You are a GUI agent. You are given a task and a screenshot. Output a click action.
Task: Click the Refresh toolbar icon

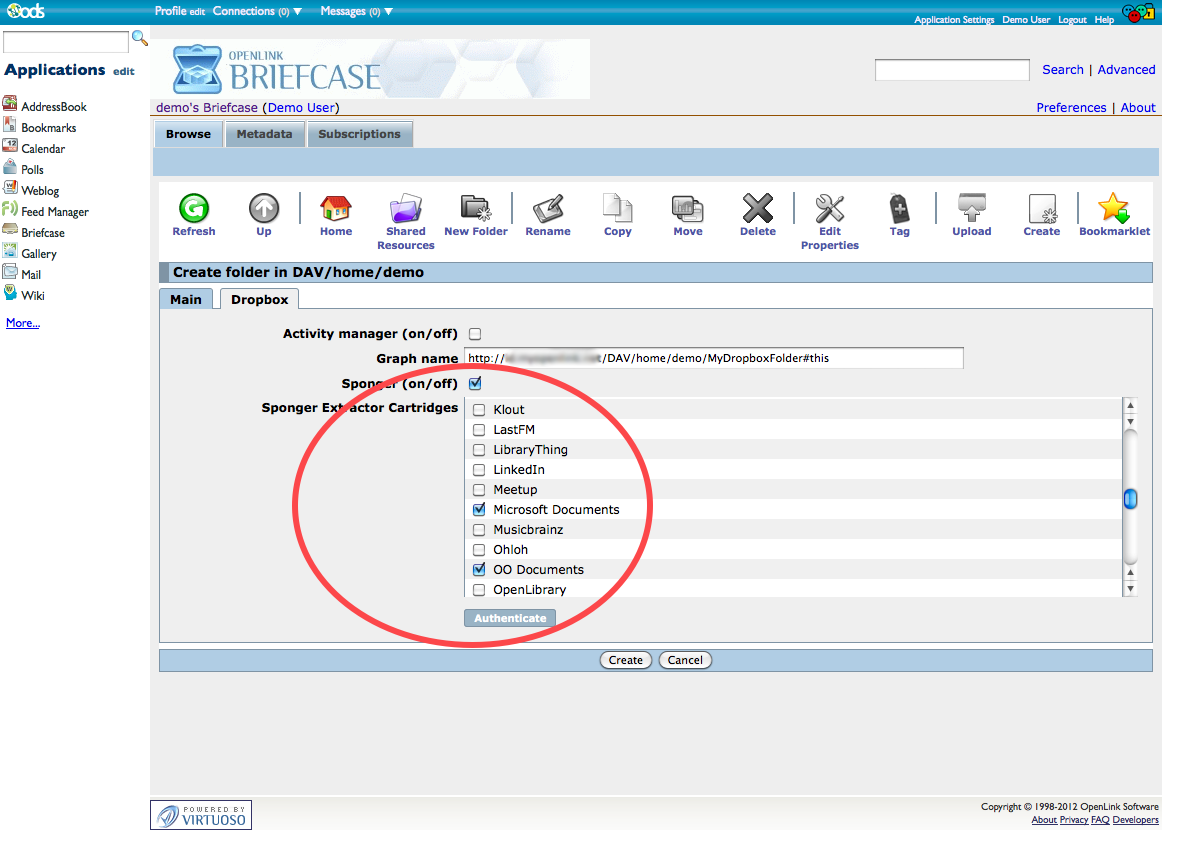pos(193,209)
